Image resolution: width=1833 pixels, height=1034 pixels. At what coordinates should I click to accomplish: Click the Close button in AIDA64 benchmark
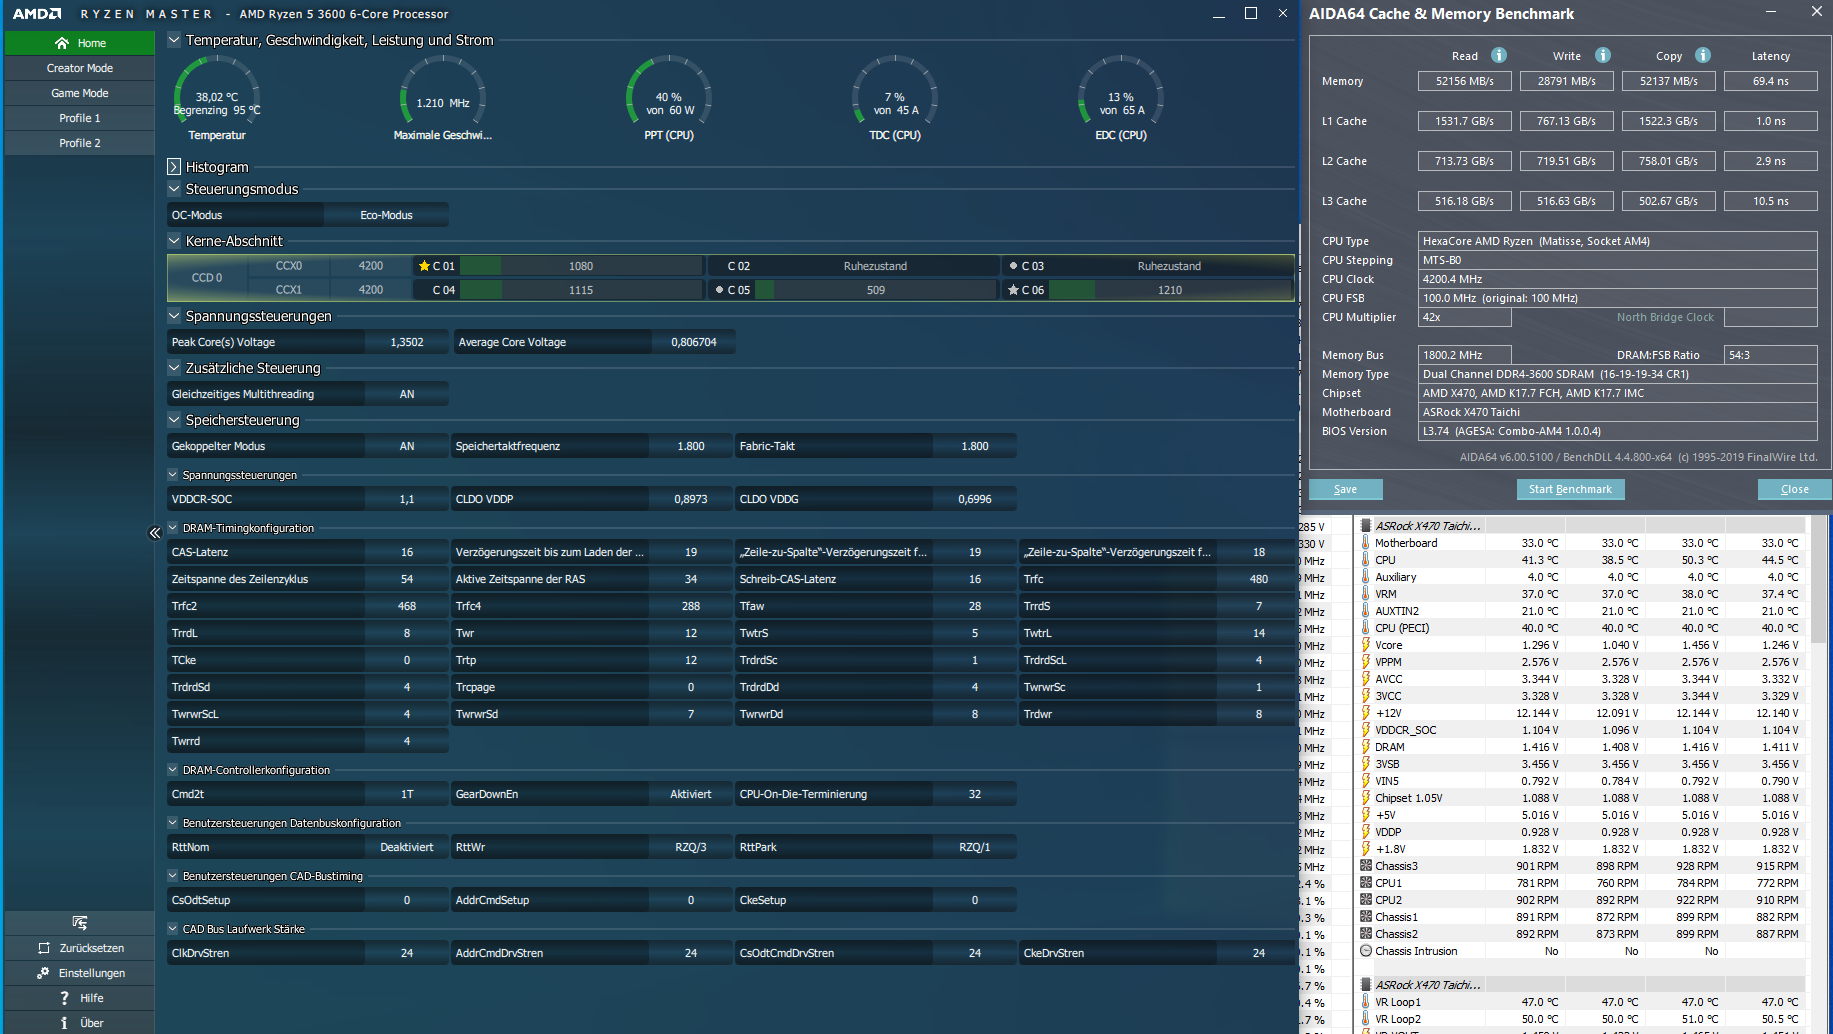click(1795, 489)
